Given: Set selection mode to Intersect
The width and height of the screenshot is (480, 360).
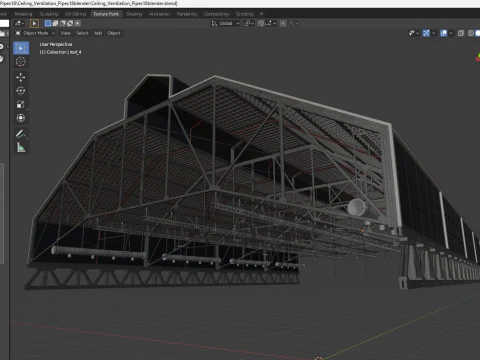Looking at the screenshot, I should click(x=77, y=23).
